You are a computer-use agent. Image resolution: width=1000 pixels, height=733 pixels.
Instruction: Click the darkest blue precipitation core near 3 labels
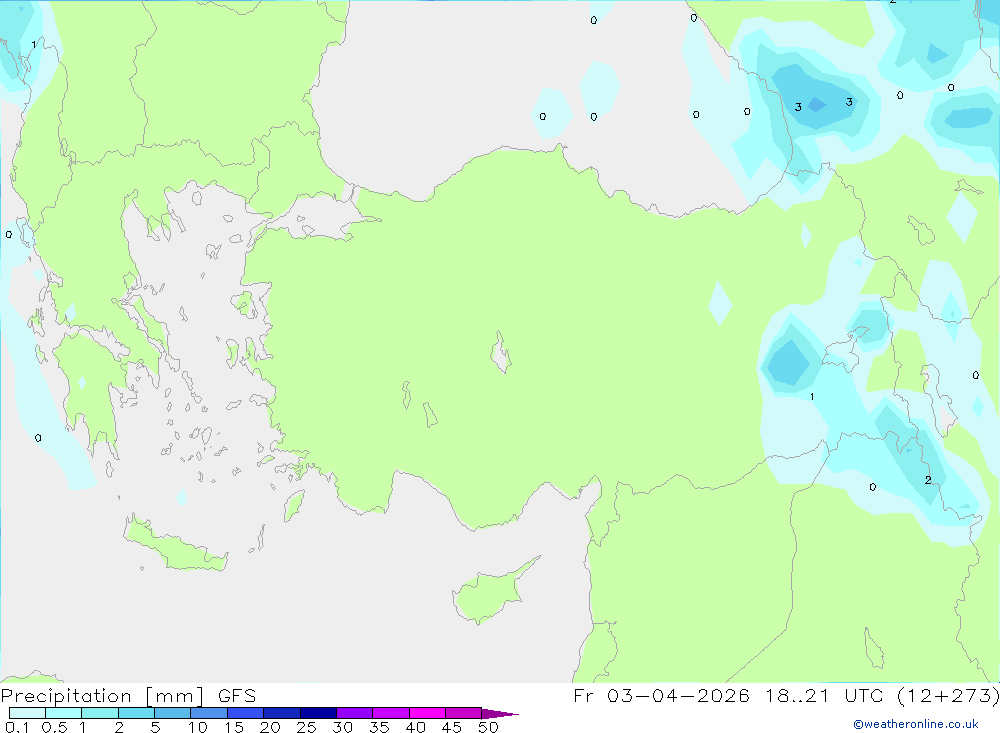pyautogui.click(x=817, y=105)
